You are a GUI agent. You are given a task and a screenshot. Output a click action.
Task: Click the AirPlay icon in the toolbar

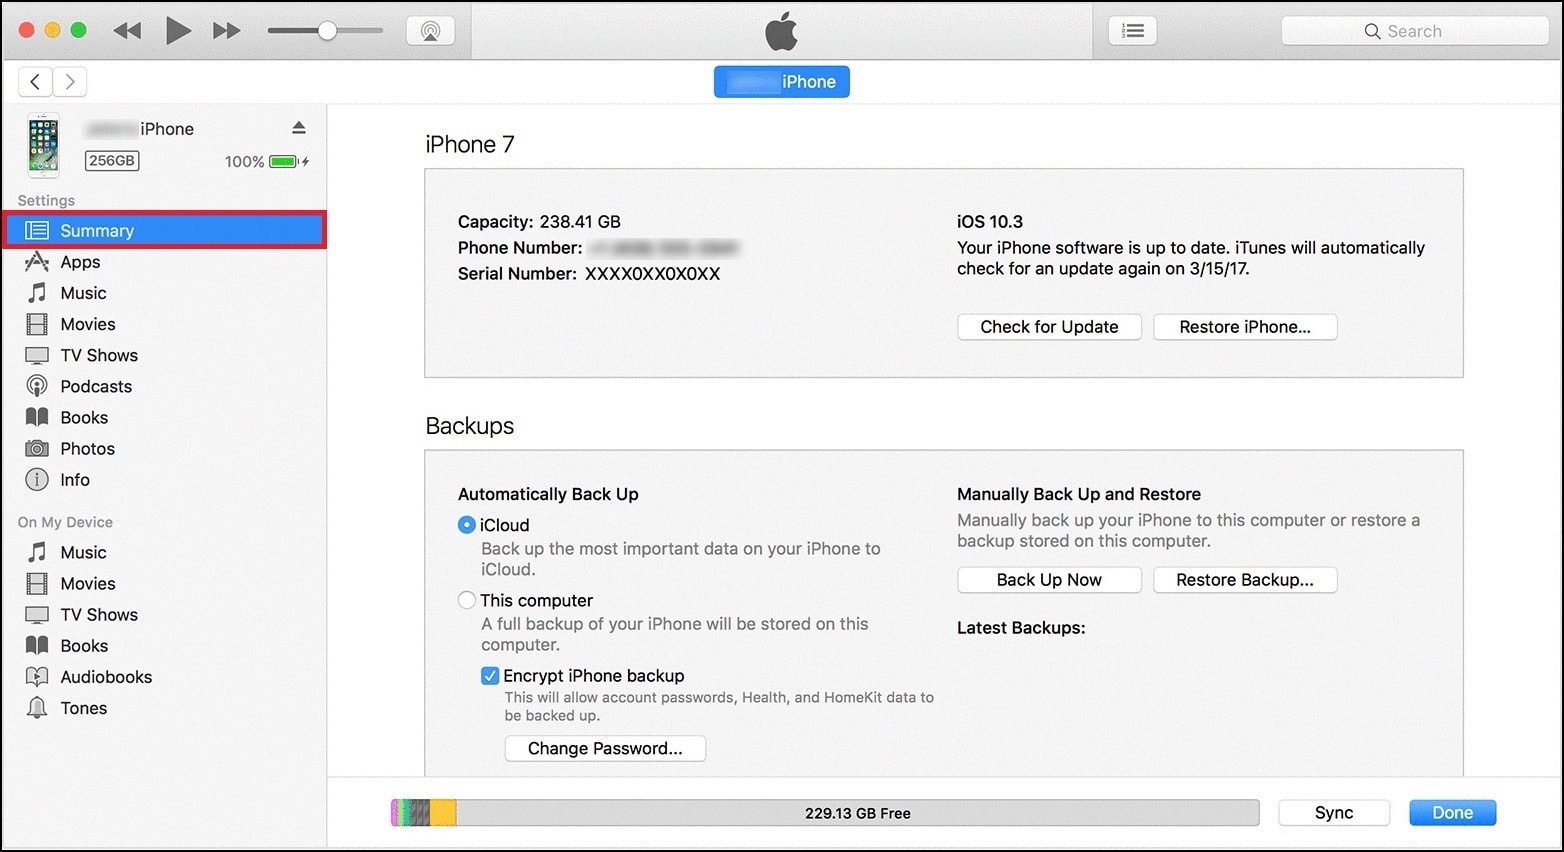[x=430, y=31]
